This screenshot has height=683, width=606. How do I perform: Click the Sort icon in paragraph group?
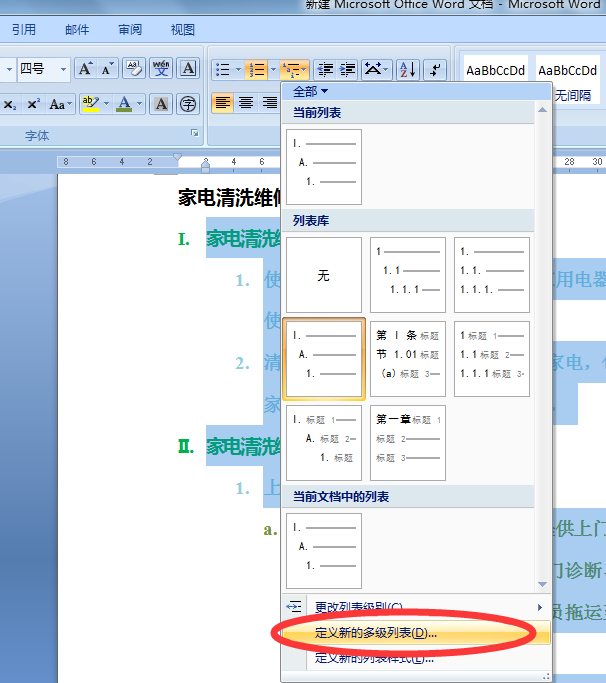[x=407, y=69]
